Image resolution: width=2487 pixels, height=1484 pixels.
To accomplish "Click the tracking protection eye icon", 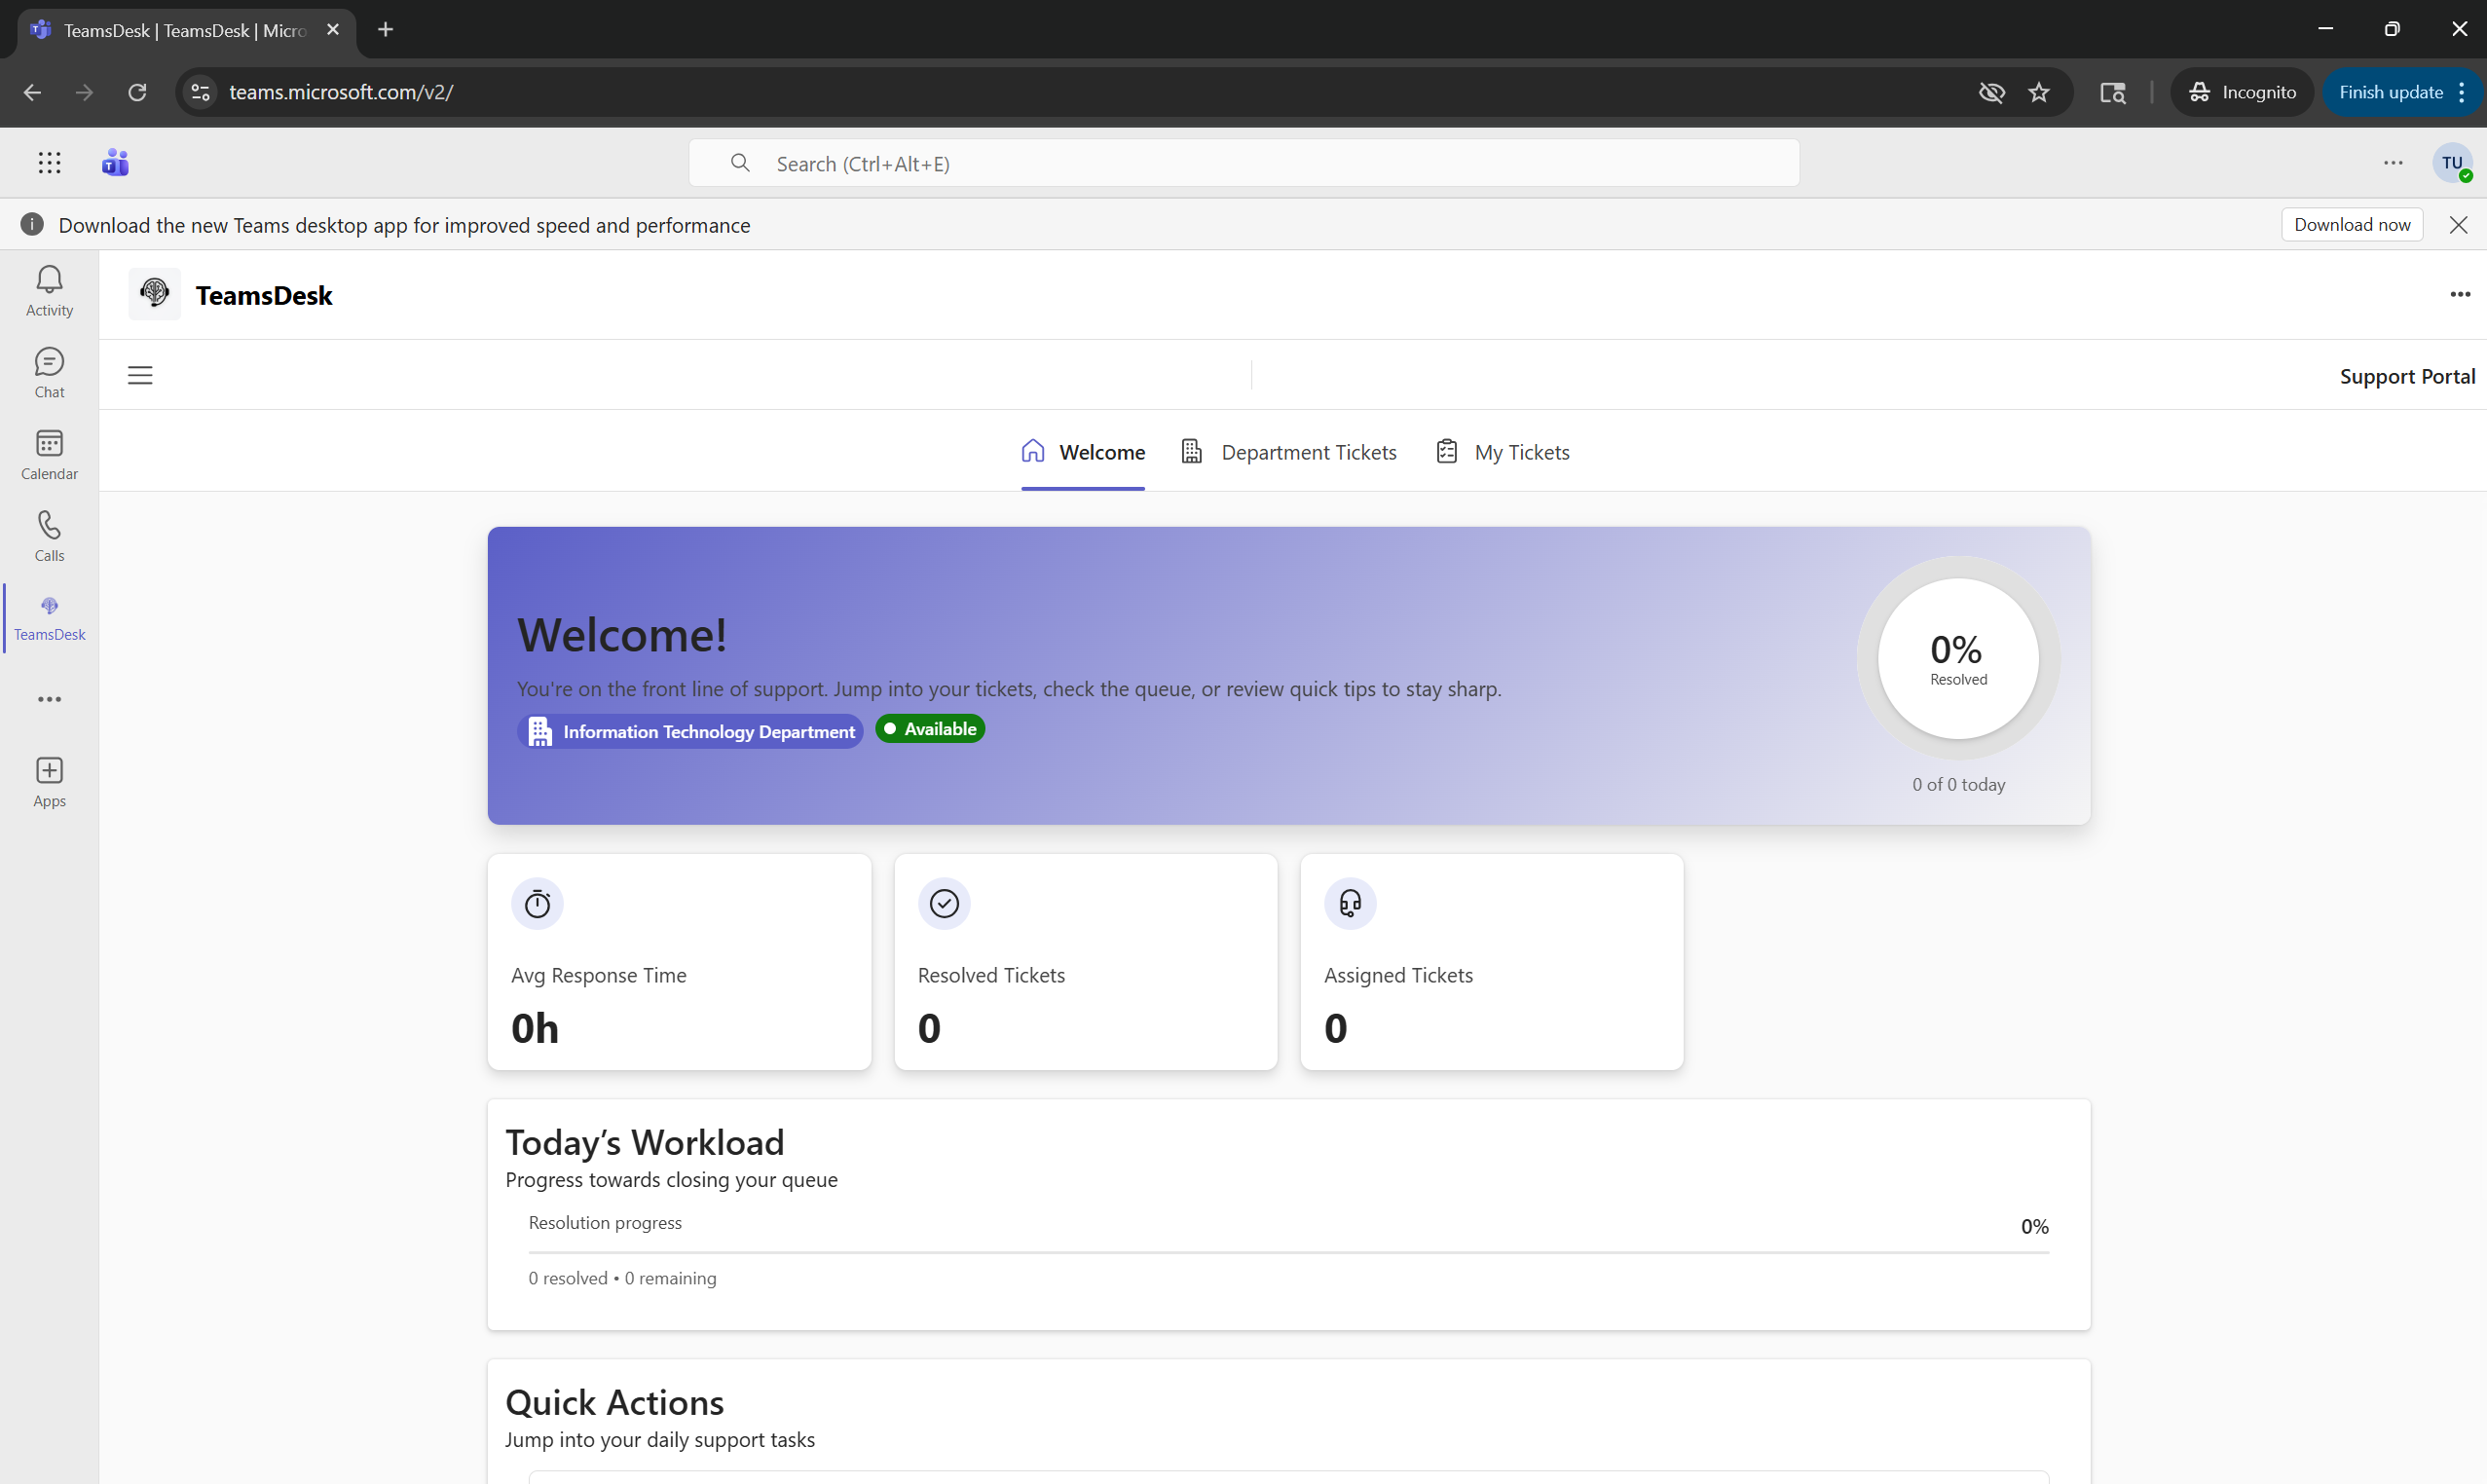I will 1991,92.
